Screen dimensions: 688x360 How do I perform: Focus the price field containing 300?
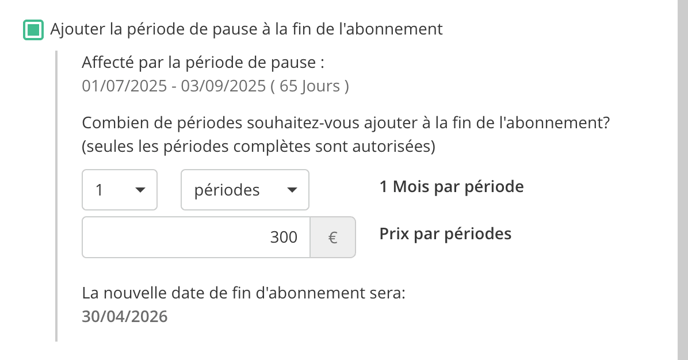[x=196, y=237]
